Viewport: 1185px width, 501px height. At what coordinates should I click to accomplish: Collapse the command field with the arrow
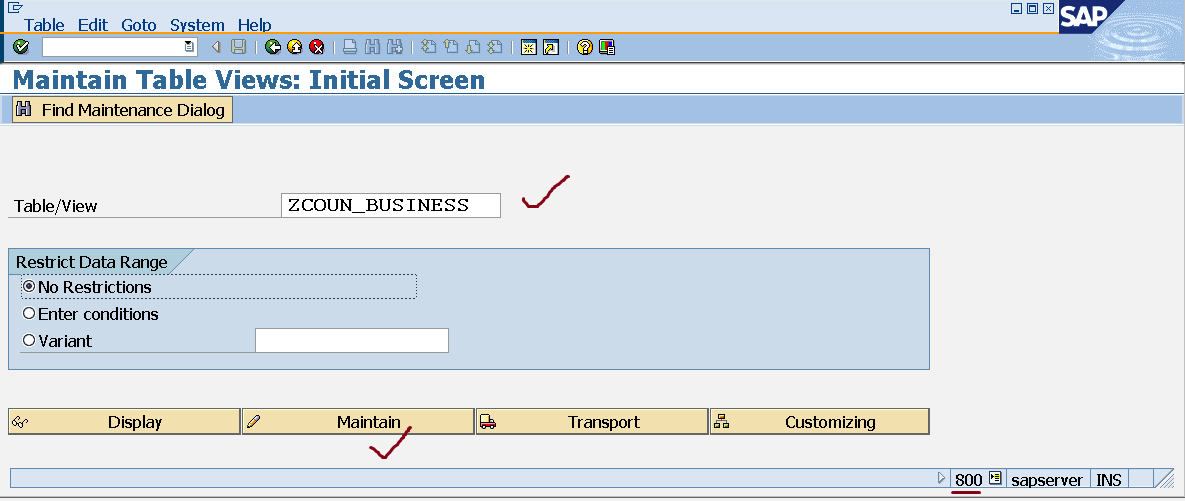[216, 48]
